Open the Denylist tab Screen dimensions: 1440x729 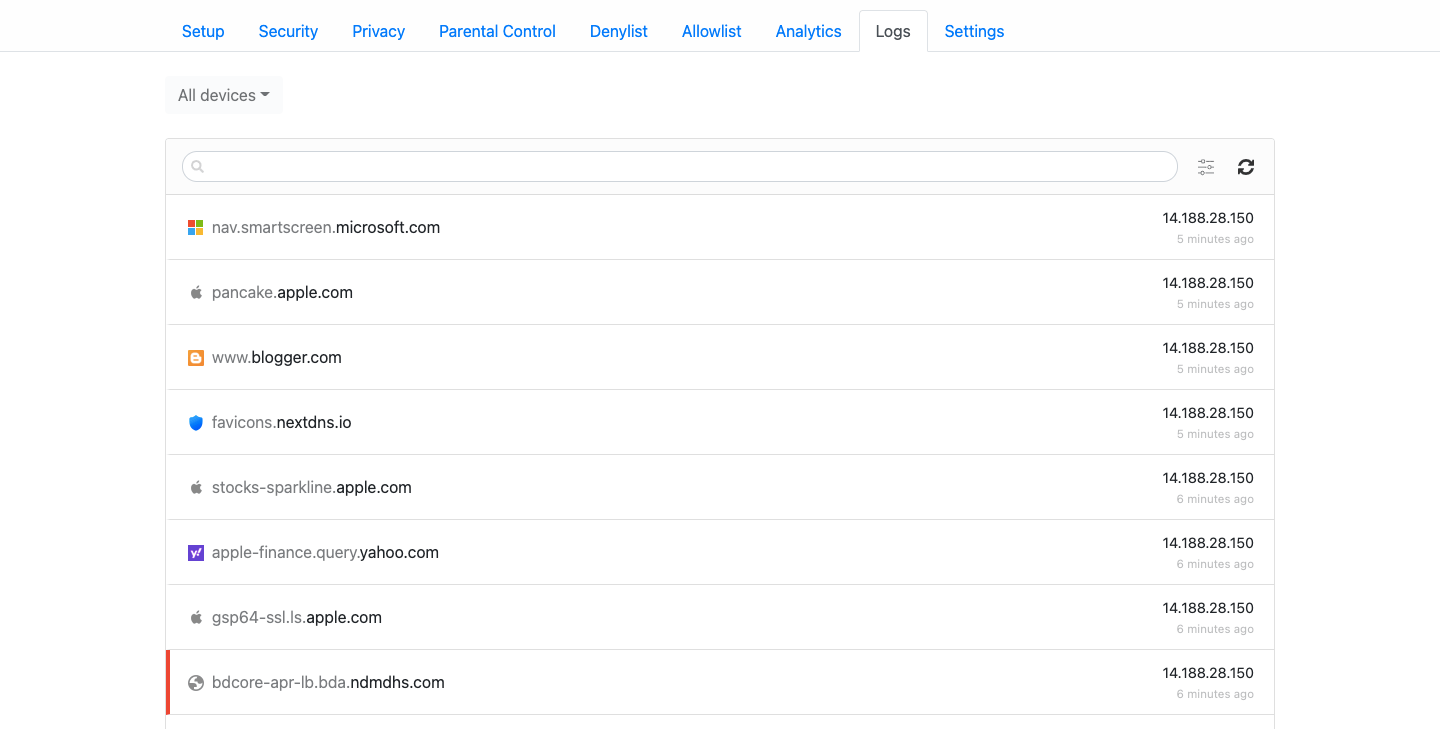pos(618,31)
